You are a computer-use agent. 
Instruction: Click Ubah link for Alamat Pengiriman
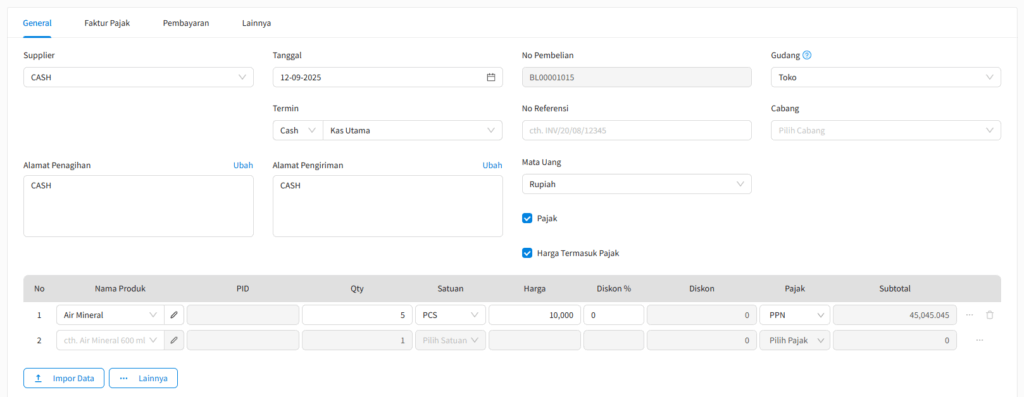click(x=492, y=165)
